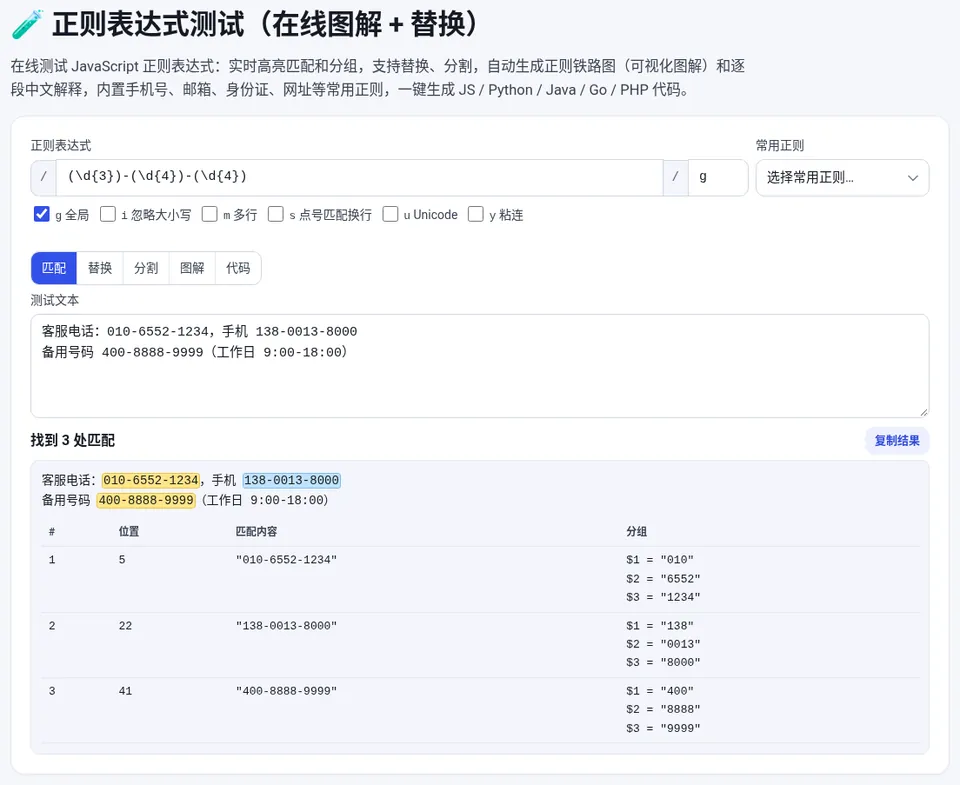Click the 常用正则 label
This screenshot has width=960, height=785.
(779, 146)
